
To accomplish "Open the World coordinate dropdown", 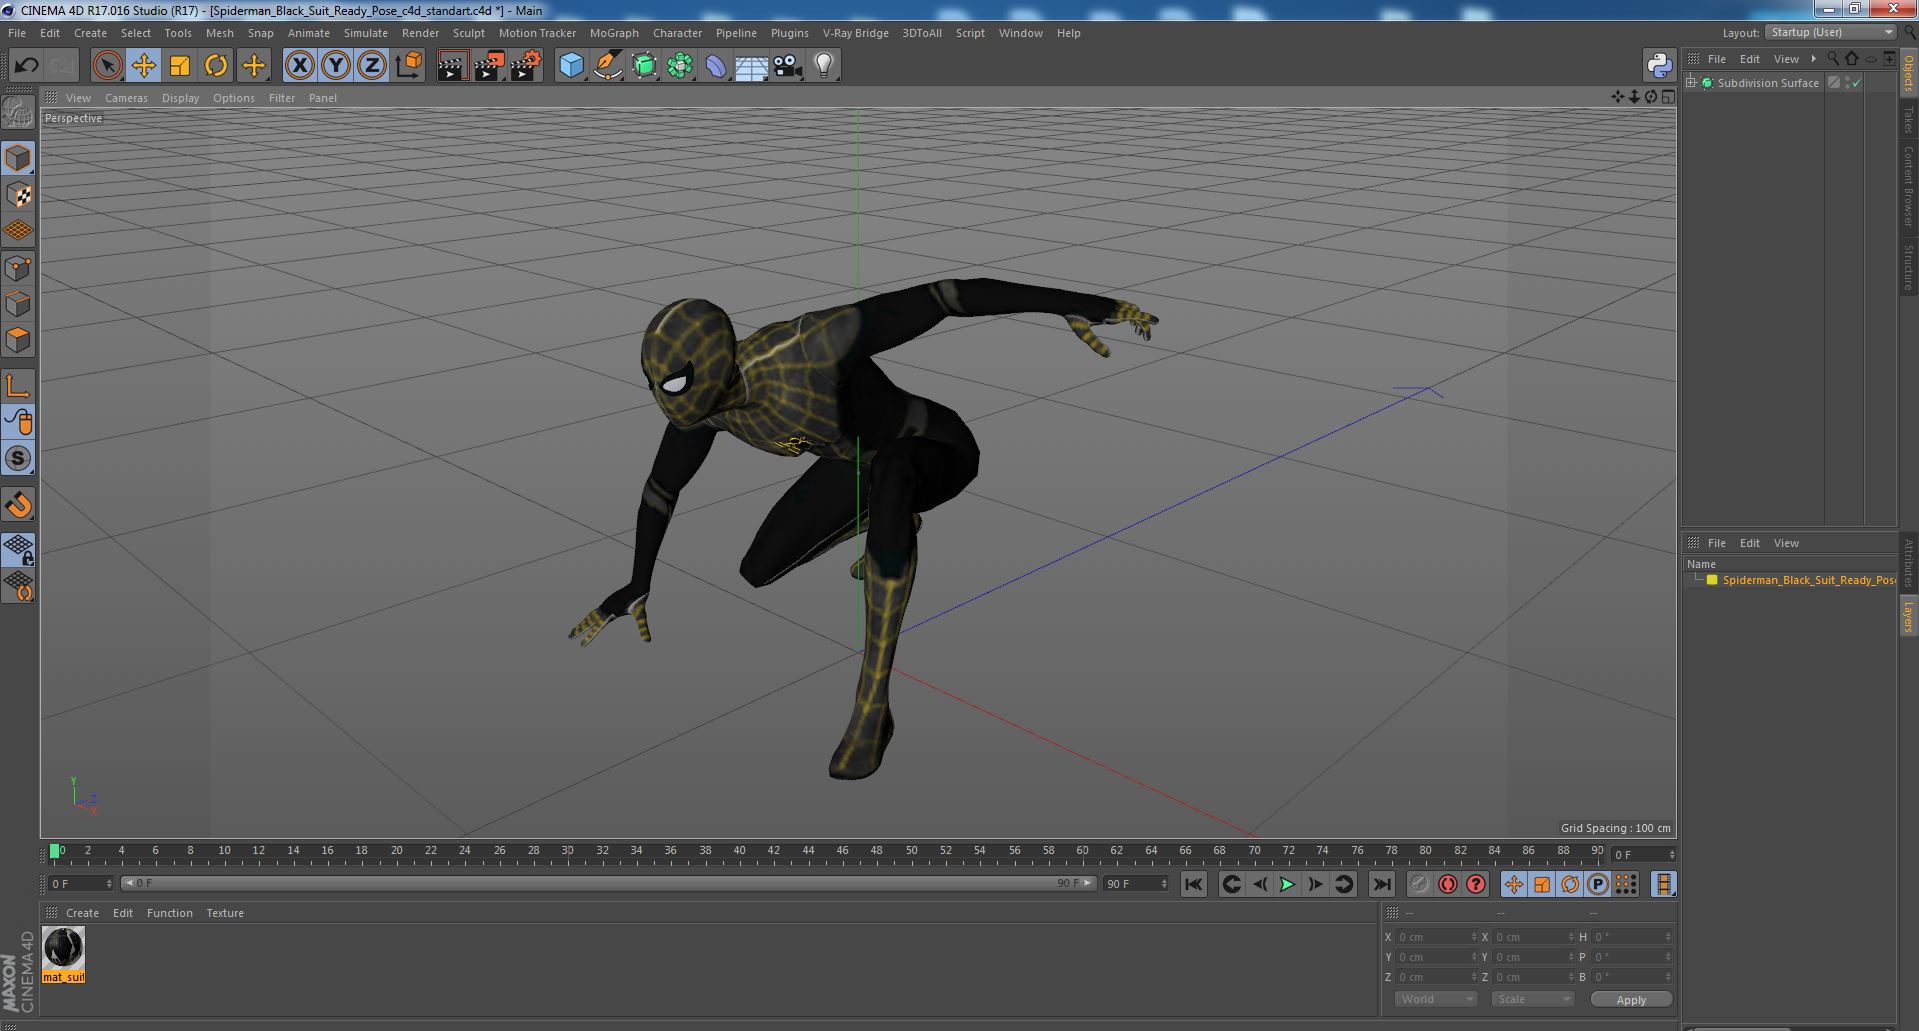I will pyautogui.click(x=1436, y=999).
